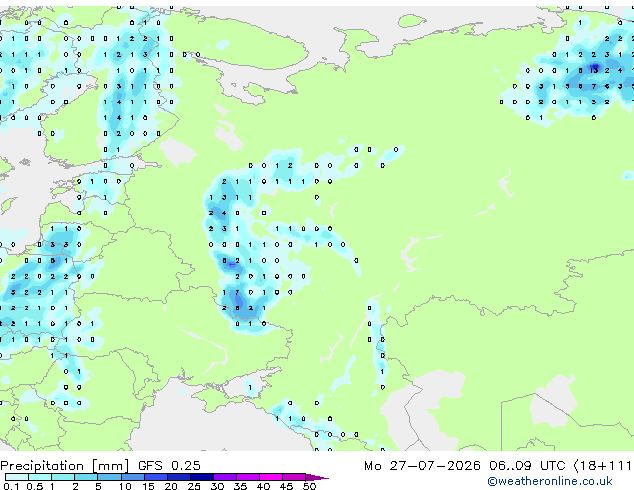The width and height of the screenshot is (634, 490).
Task: Click the legend label '0.1'
Action: (12, 486)
